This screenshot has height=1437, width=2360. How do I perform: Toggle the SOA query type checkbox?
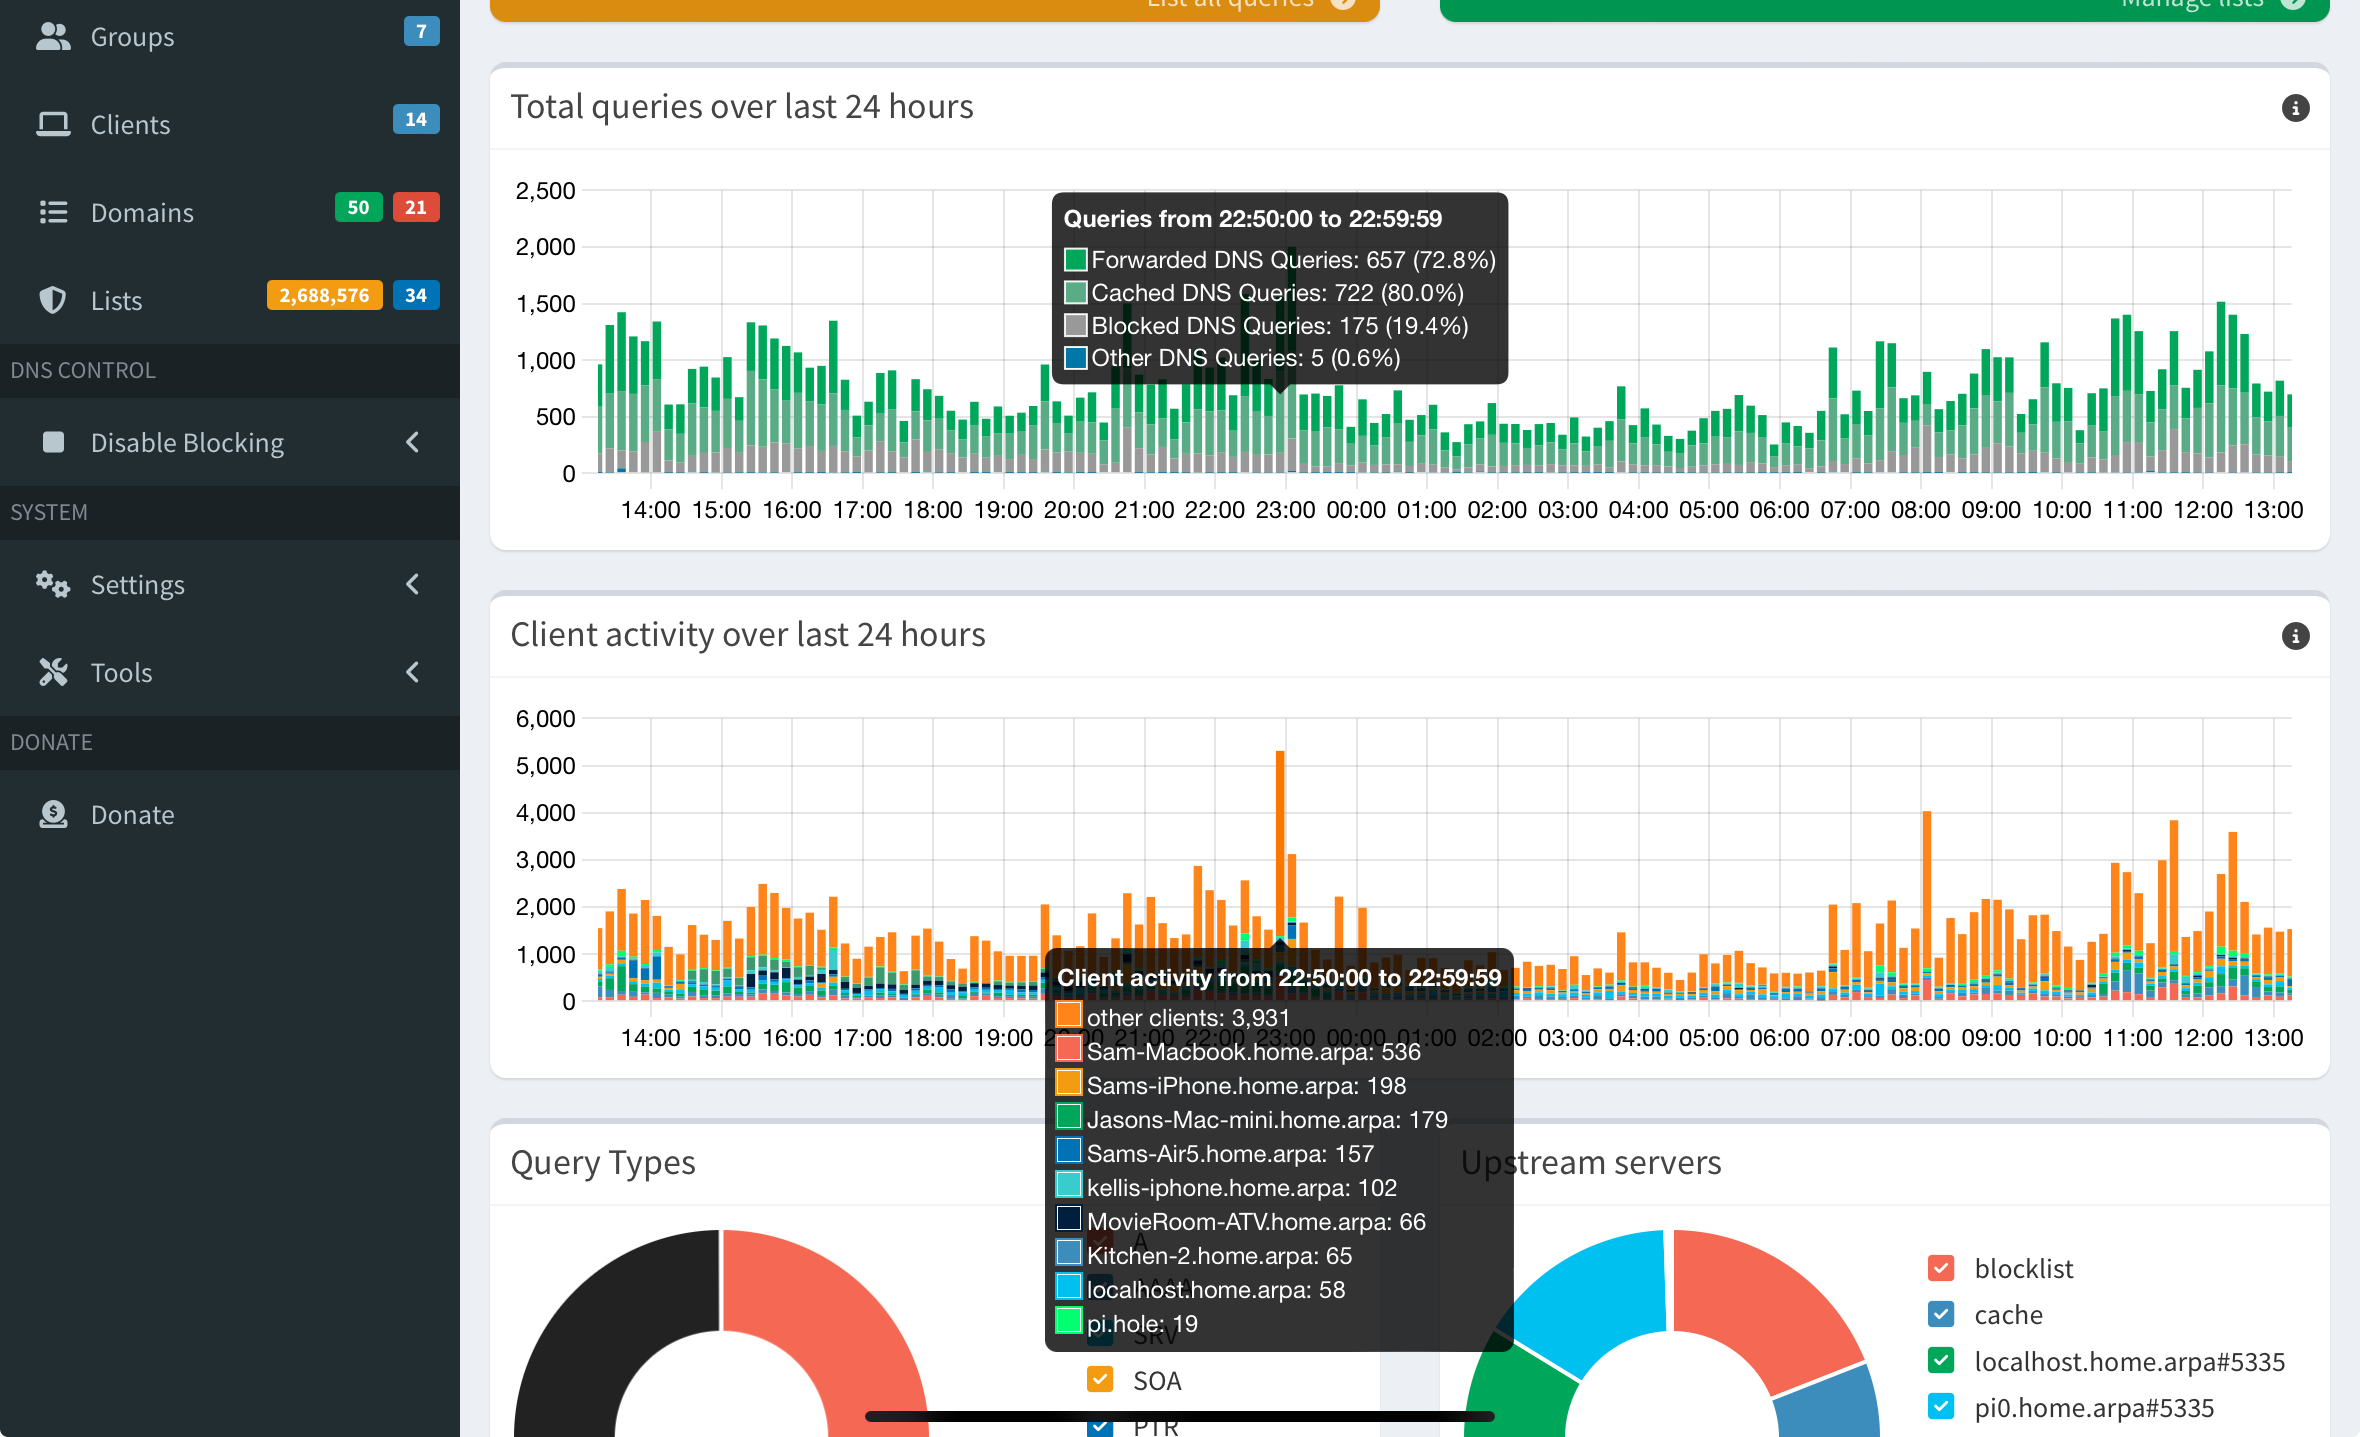[1100, 1379]
